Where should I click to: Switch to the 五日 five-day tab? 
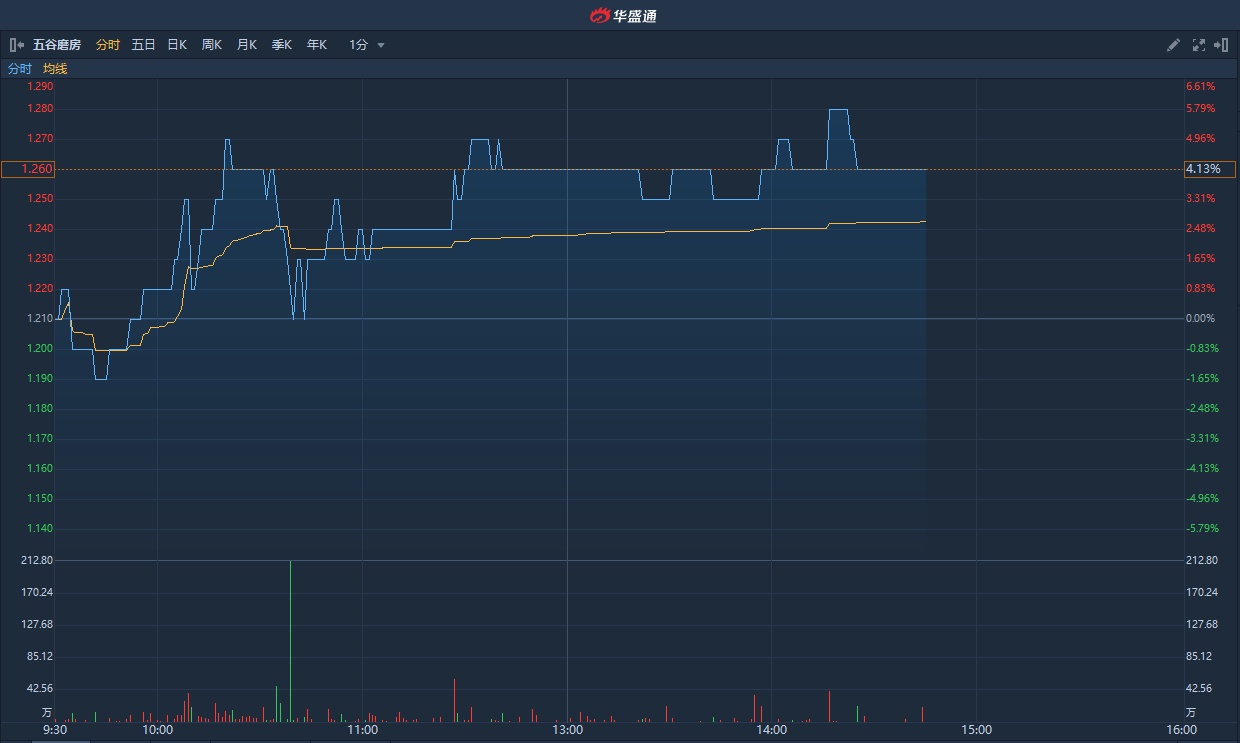143,45
